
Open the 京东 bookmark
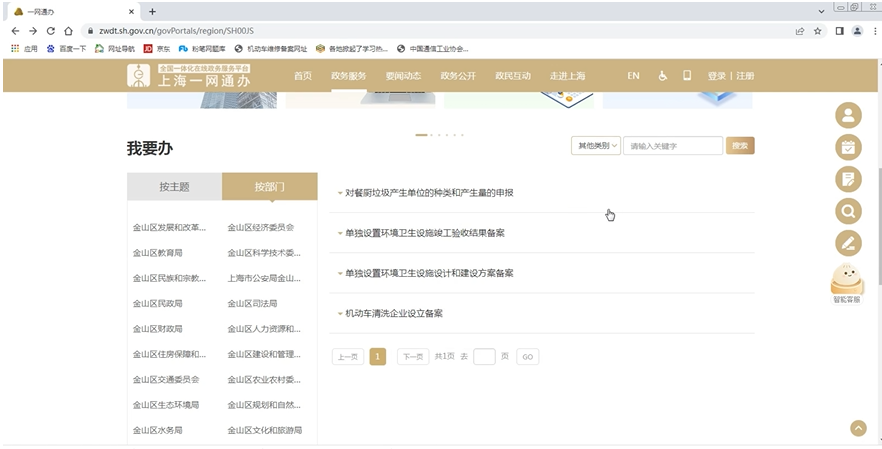click(157, 49)
